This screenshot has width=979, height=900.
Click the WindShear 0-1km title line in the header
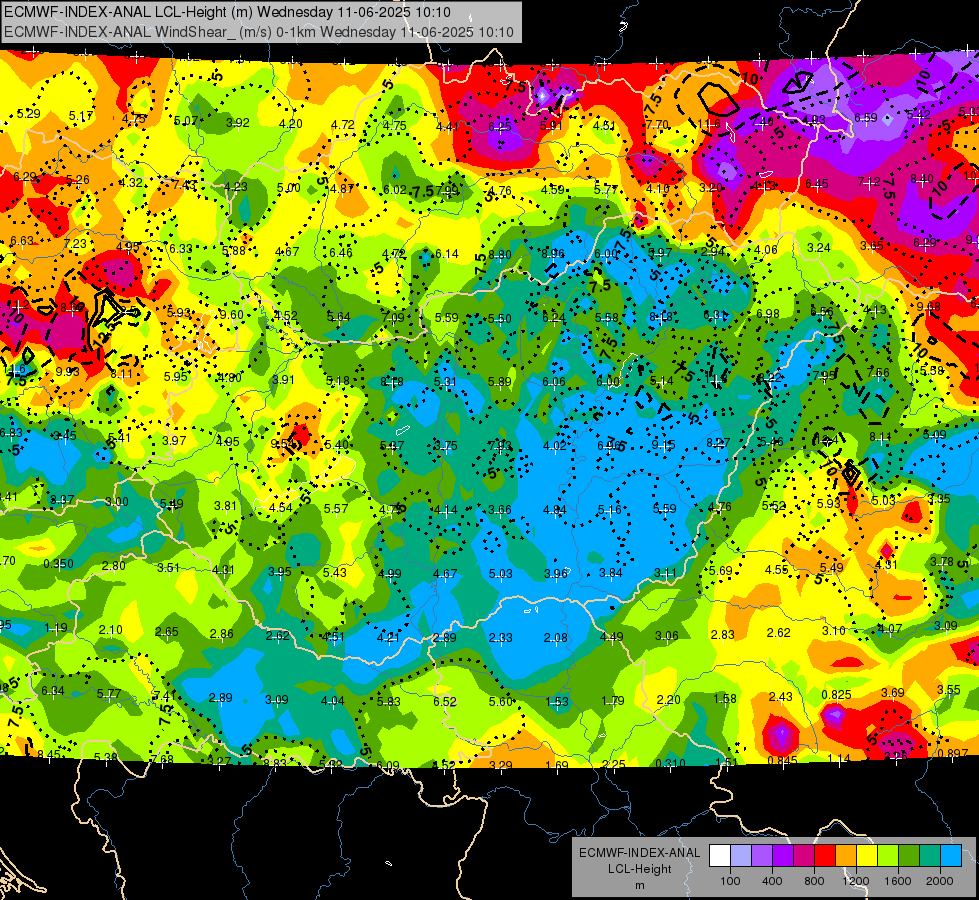coord(258,32)
